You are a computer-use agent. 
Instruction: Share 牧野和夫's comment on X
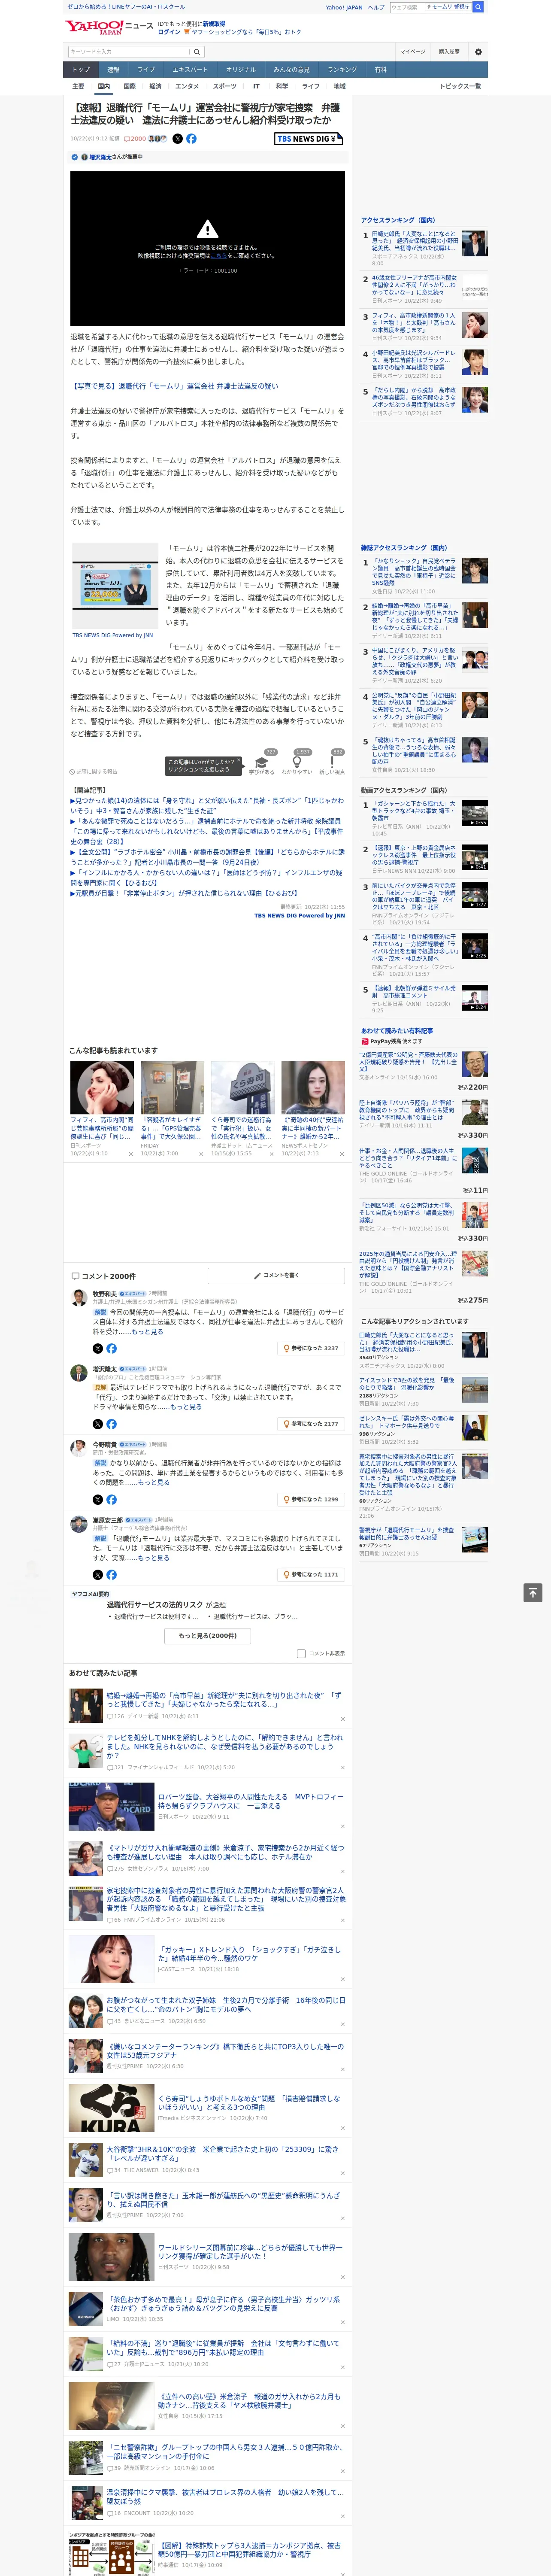coord(98,1348)
